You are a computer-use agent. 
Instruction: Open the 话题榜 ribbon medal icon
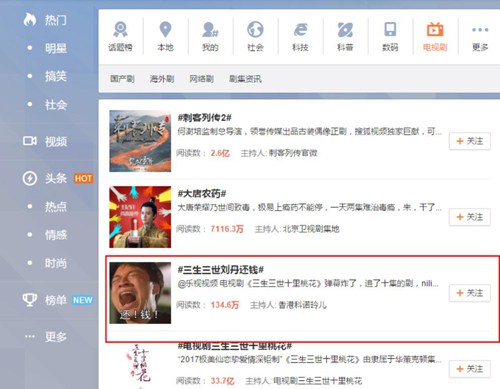point(120,36)
